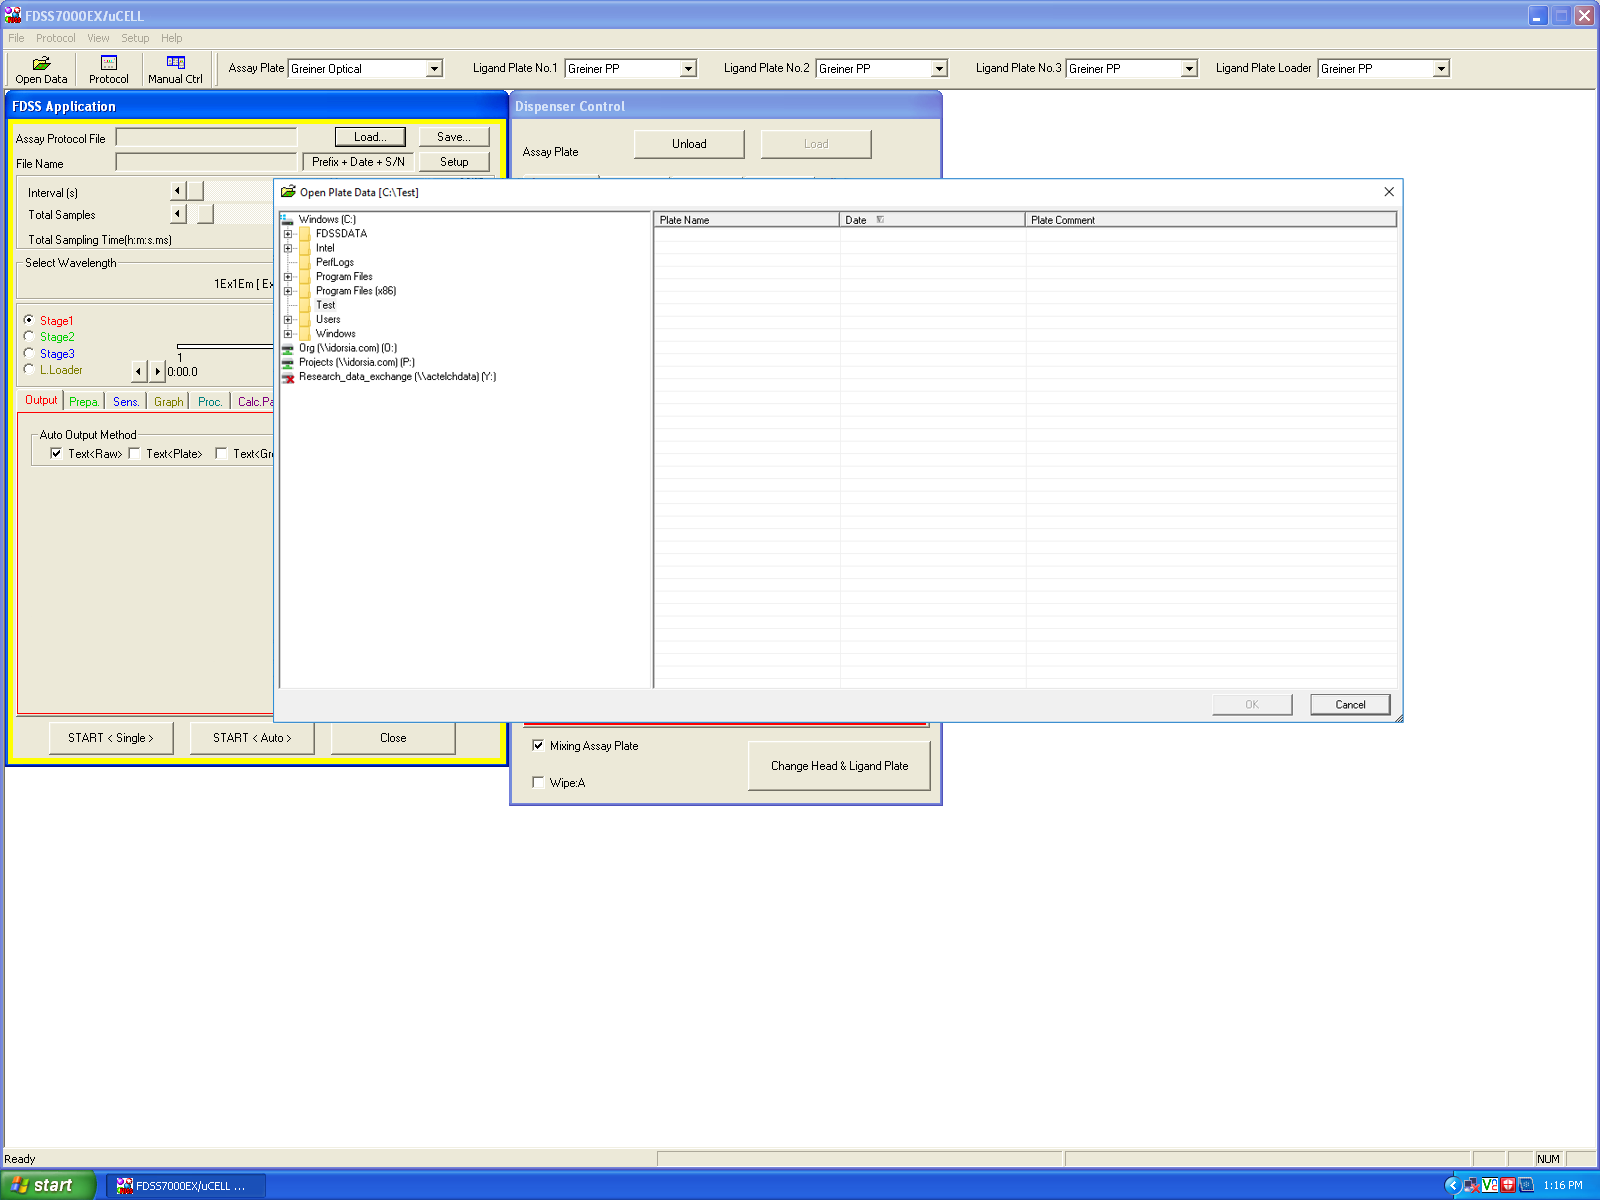Expand the Program Files tree node
Screen dimensions: 1600x1200
coord(288,277)
